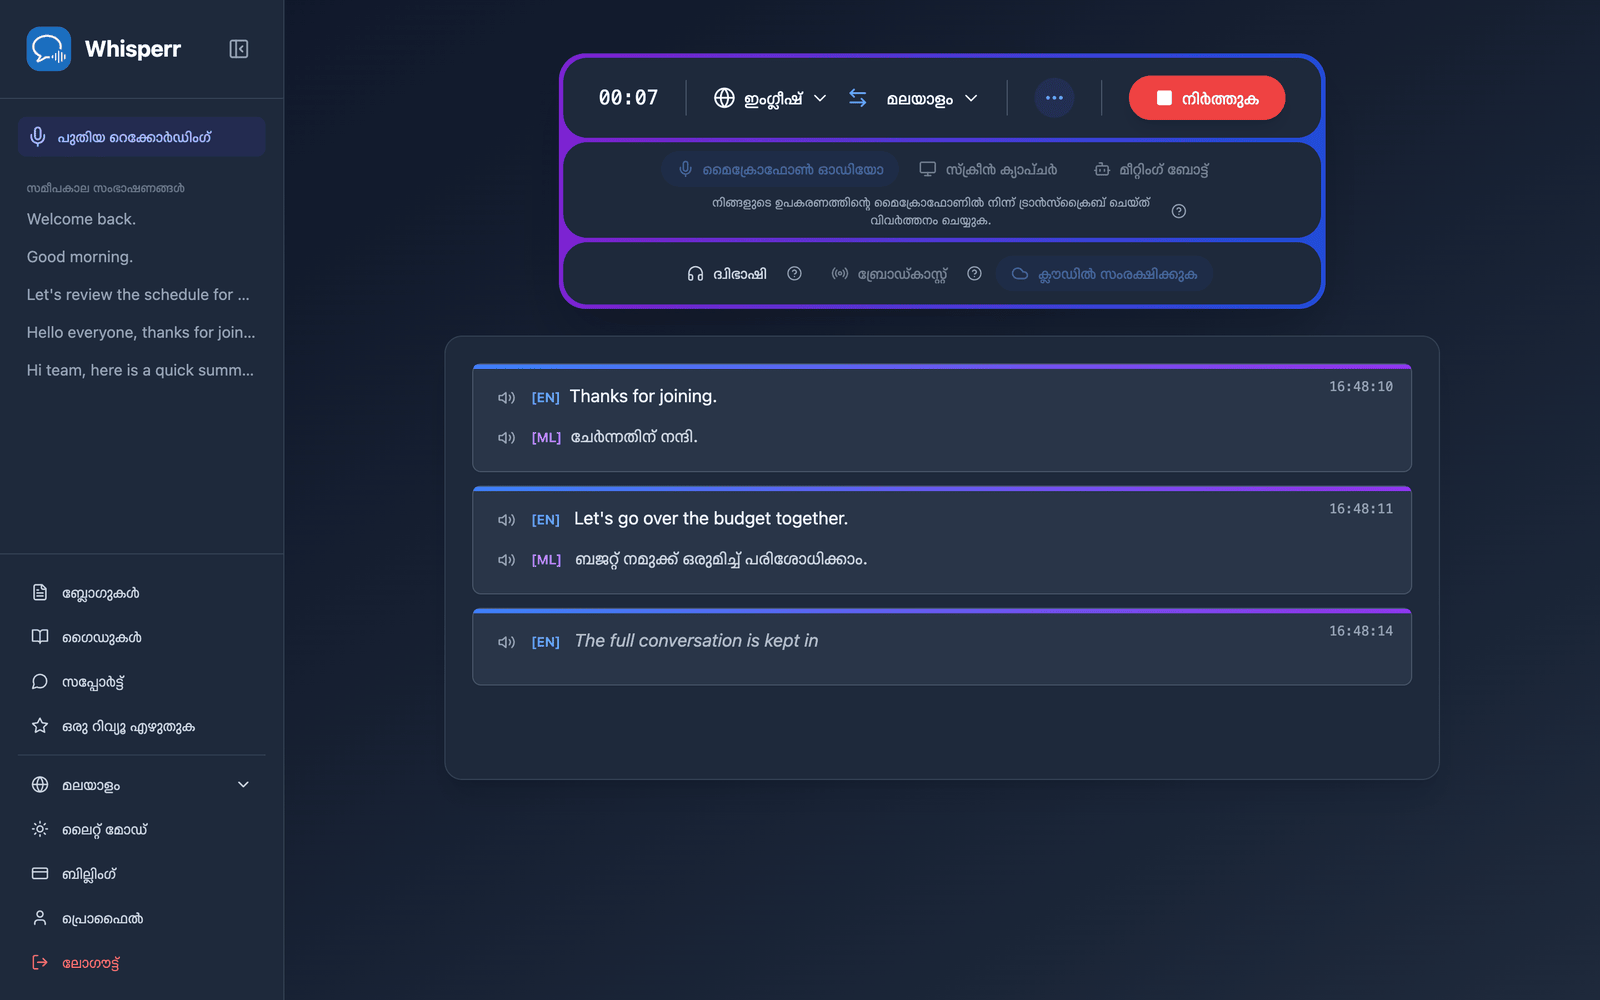This screenshot has width=1600, height=1000.
Task: Play audio for 'Let's go over the budget together.'
Action: 506,520
